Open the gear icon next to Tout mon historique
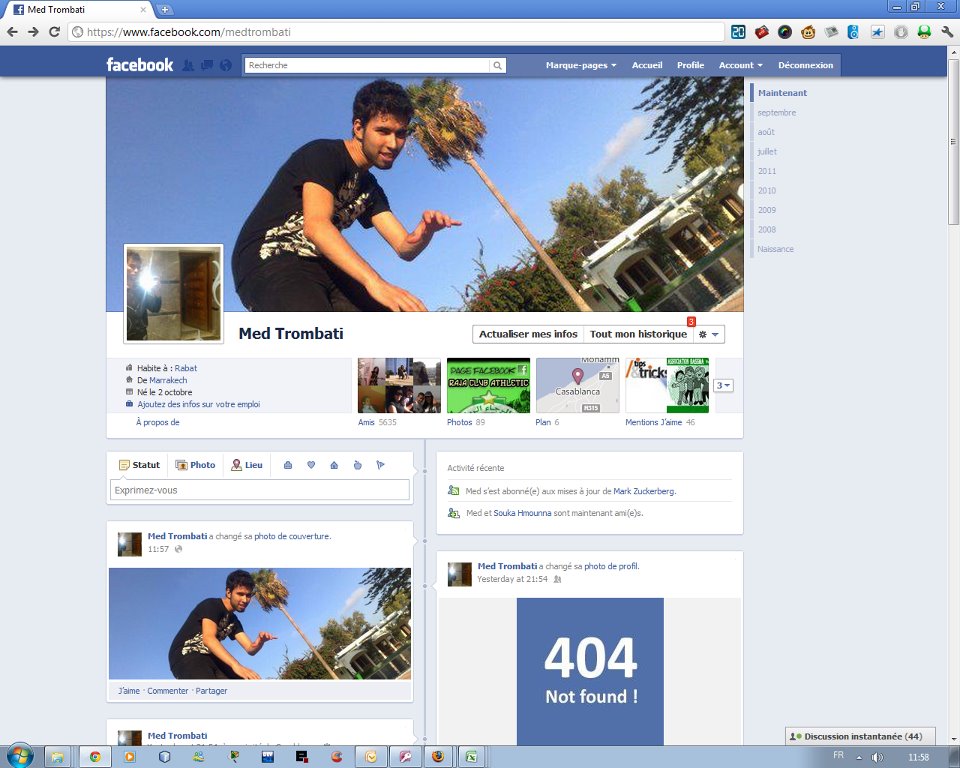The image size is (960, 768). pos(704,334)
